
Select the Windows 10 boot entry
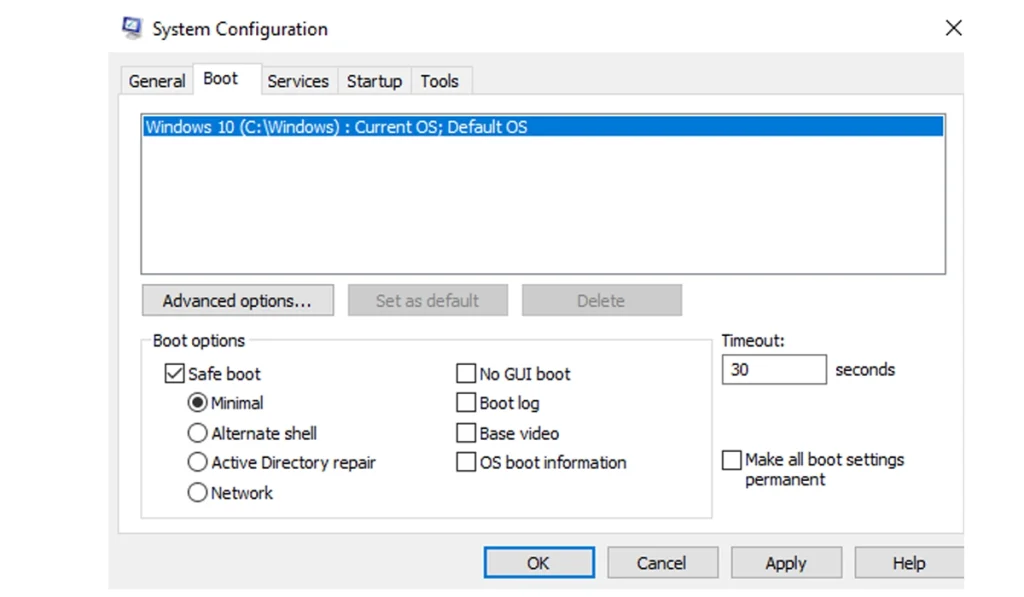336,127
